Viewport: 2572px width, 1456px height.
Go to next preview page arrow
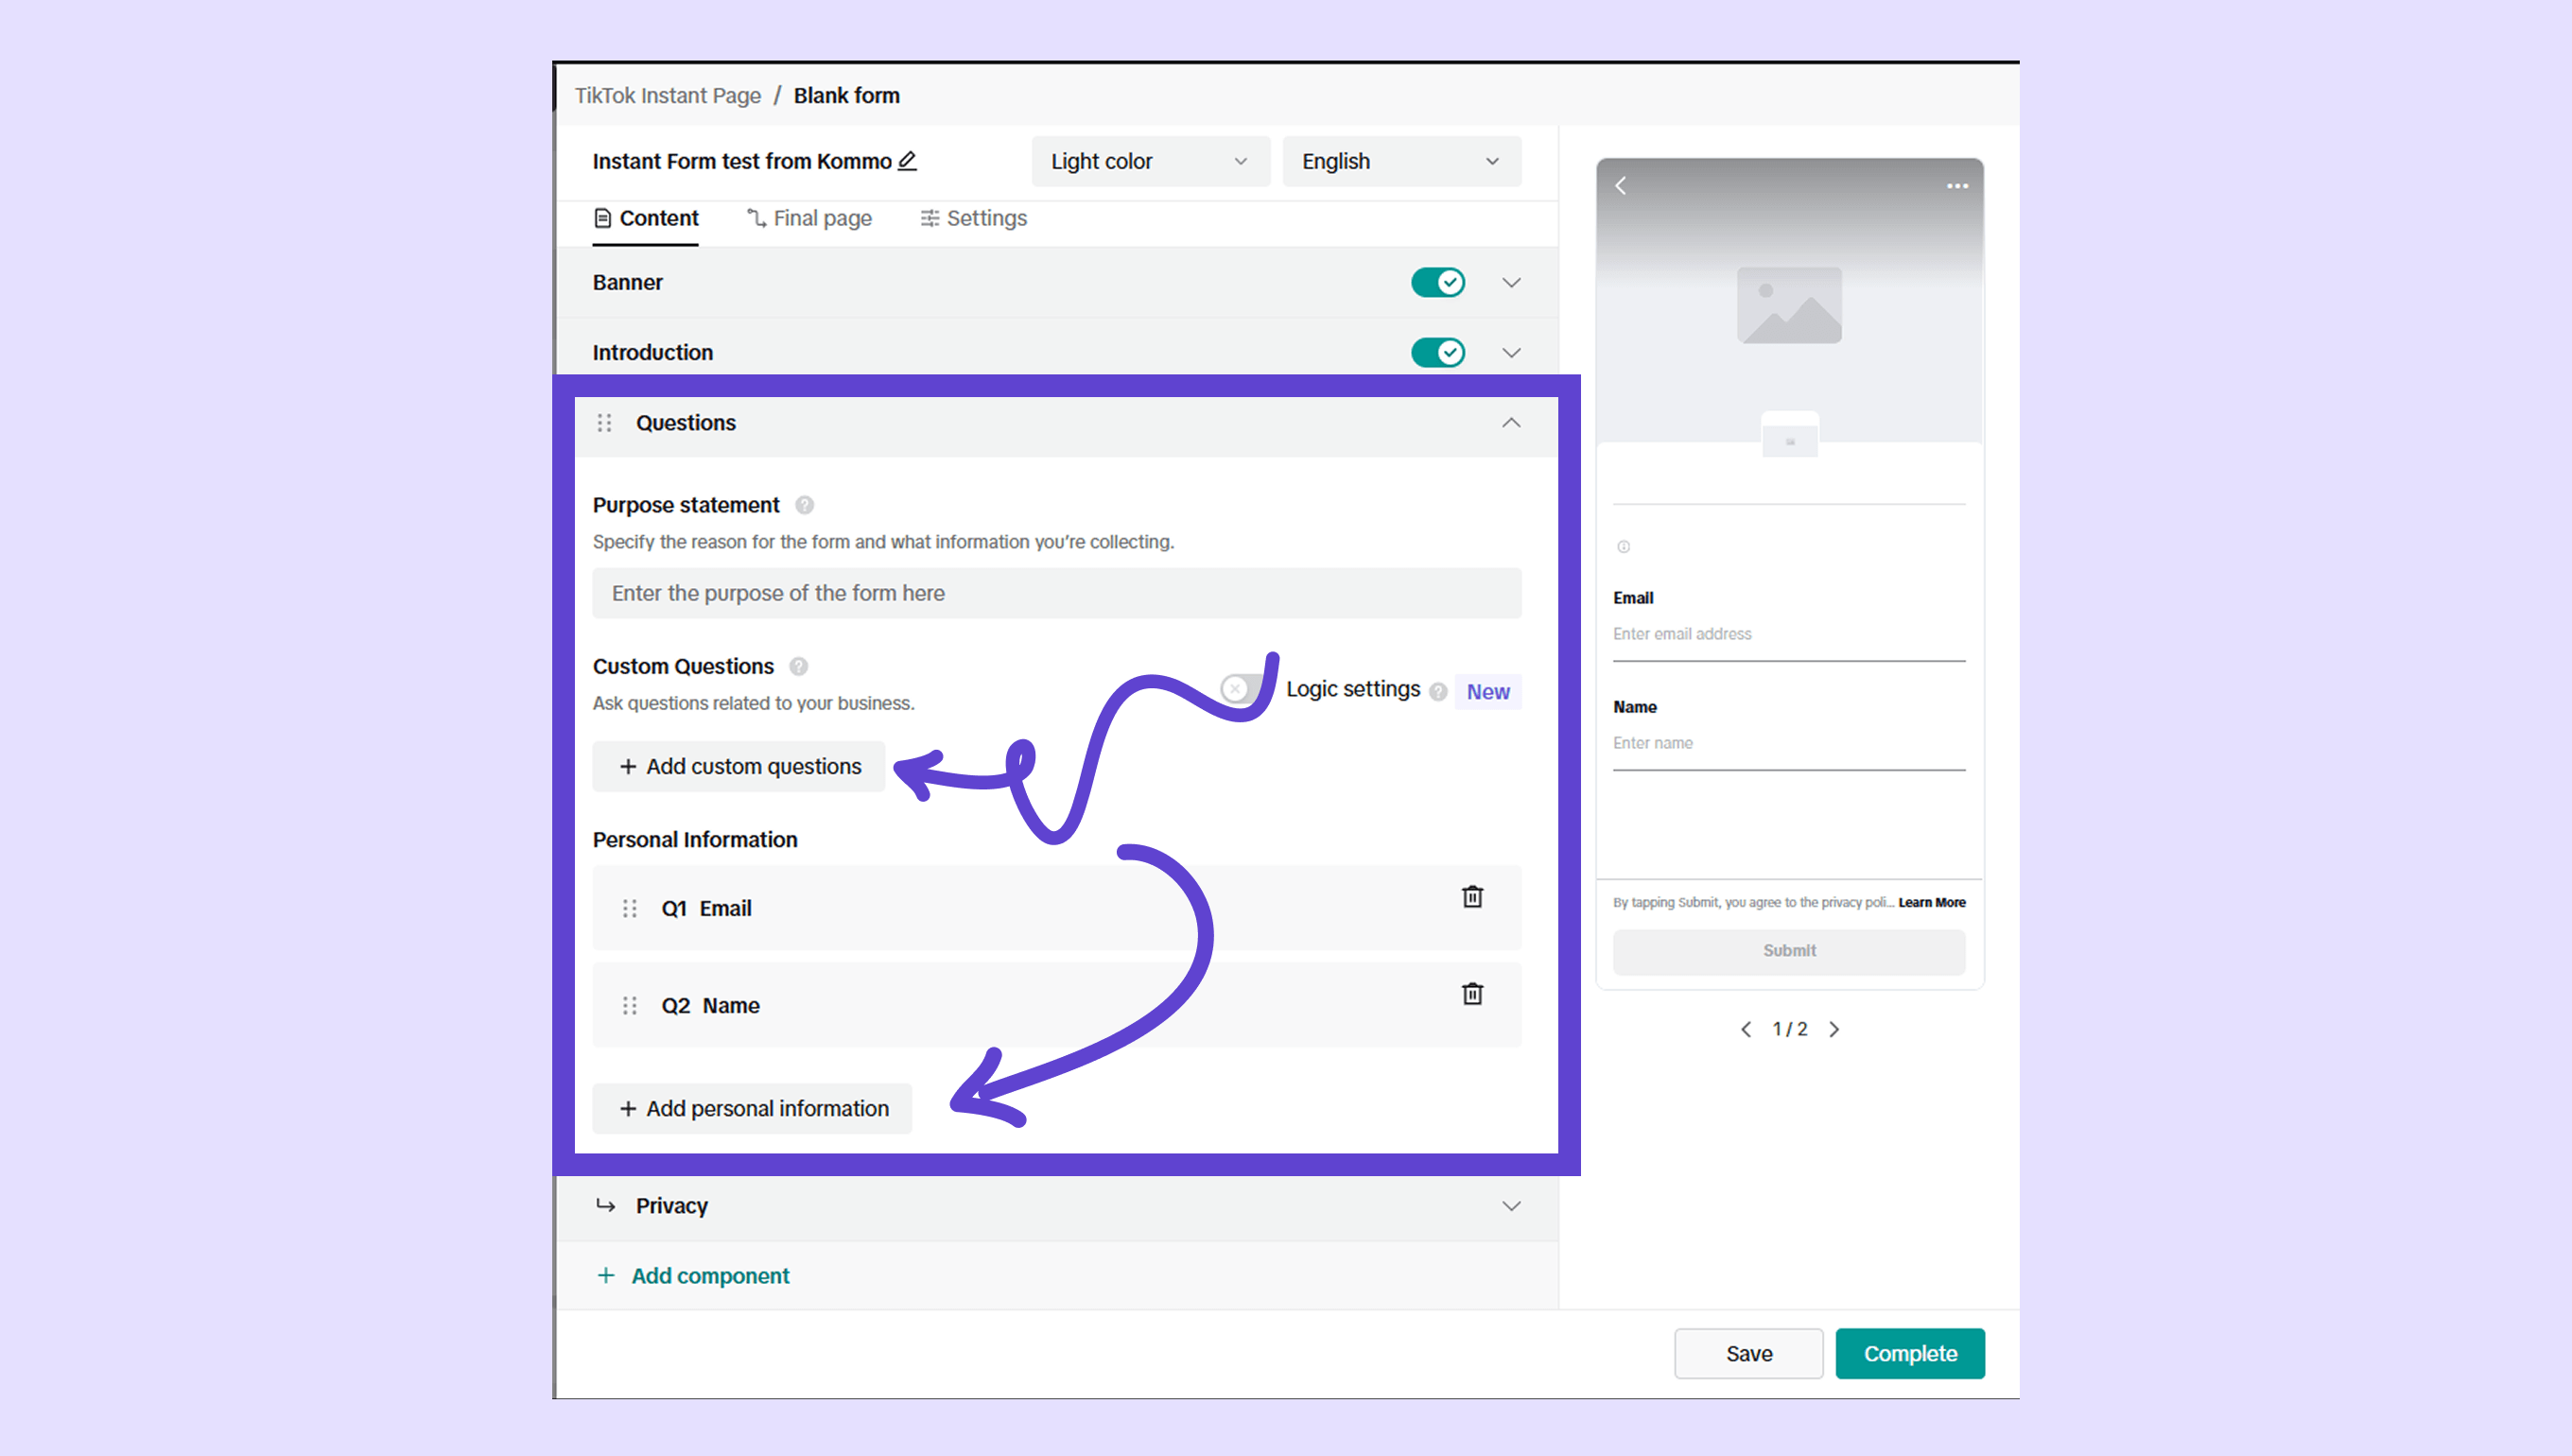click(1834, 1029)
